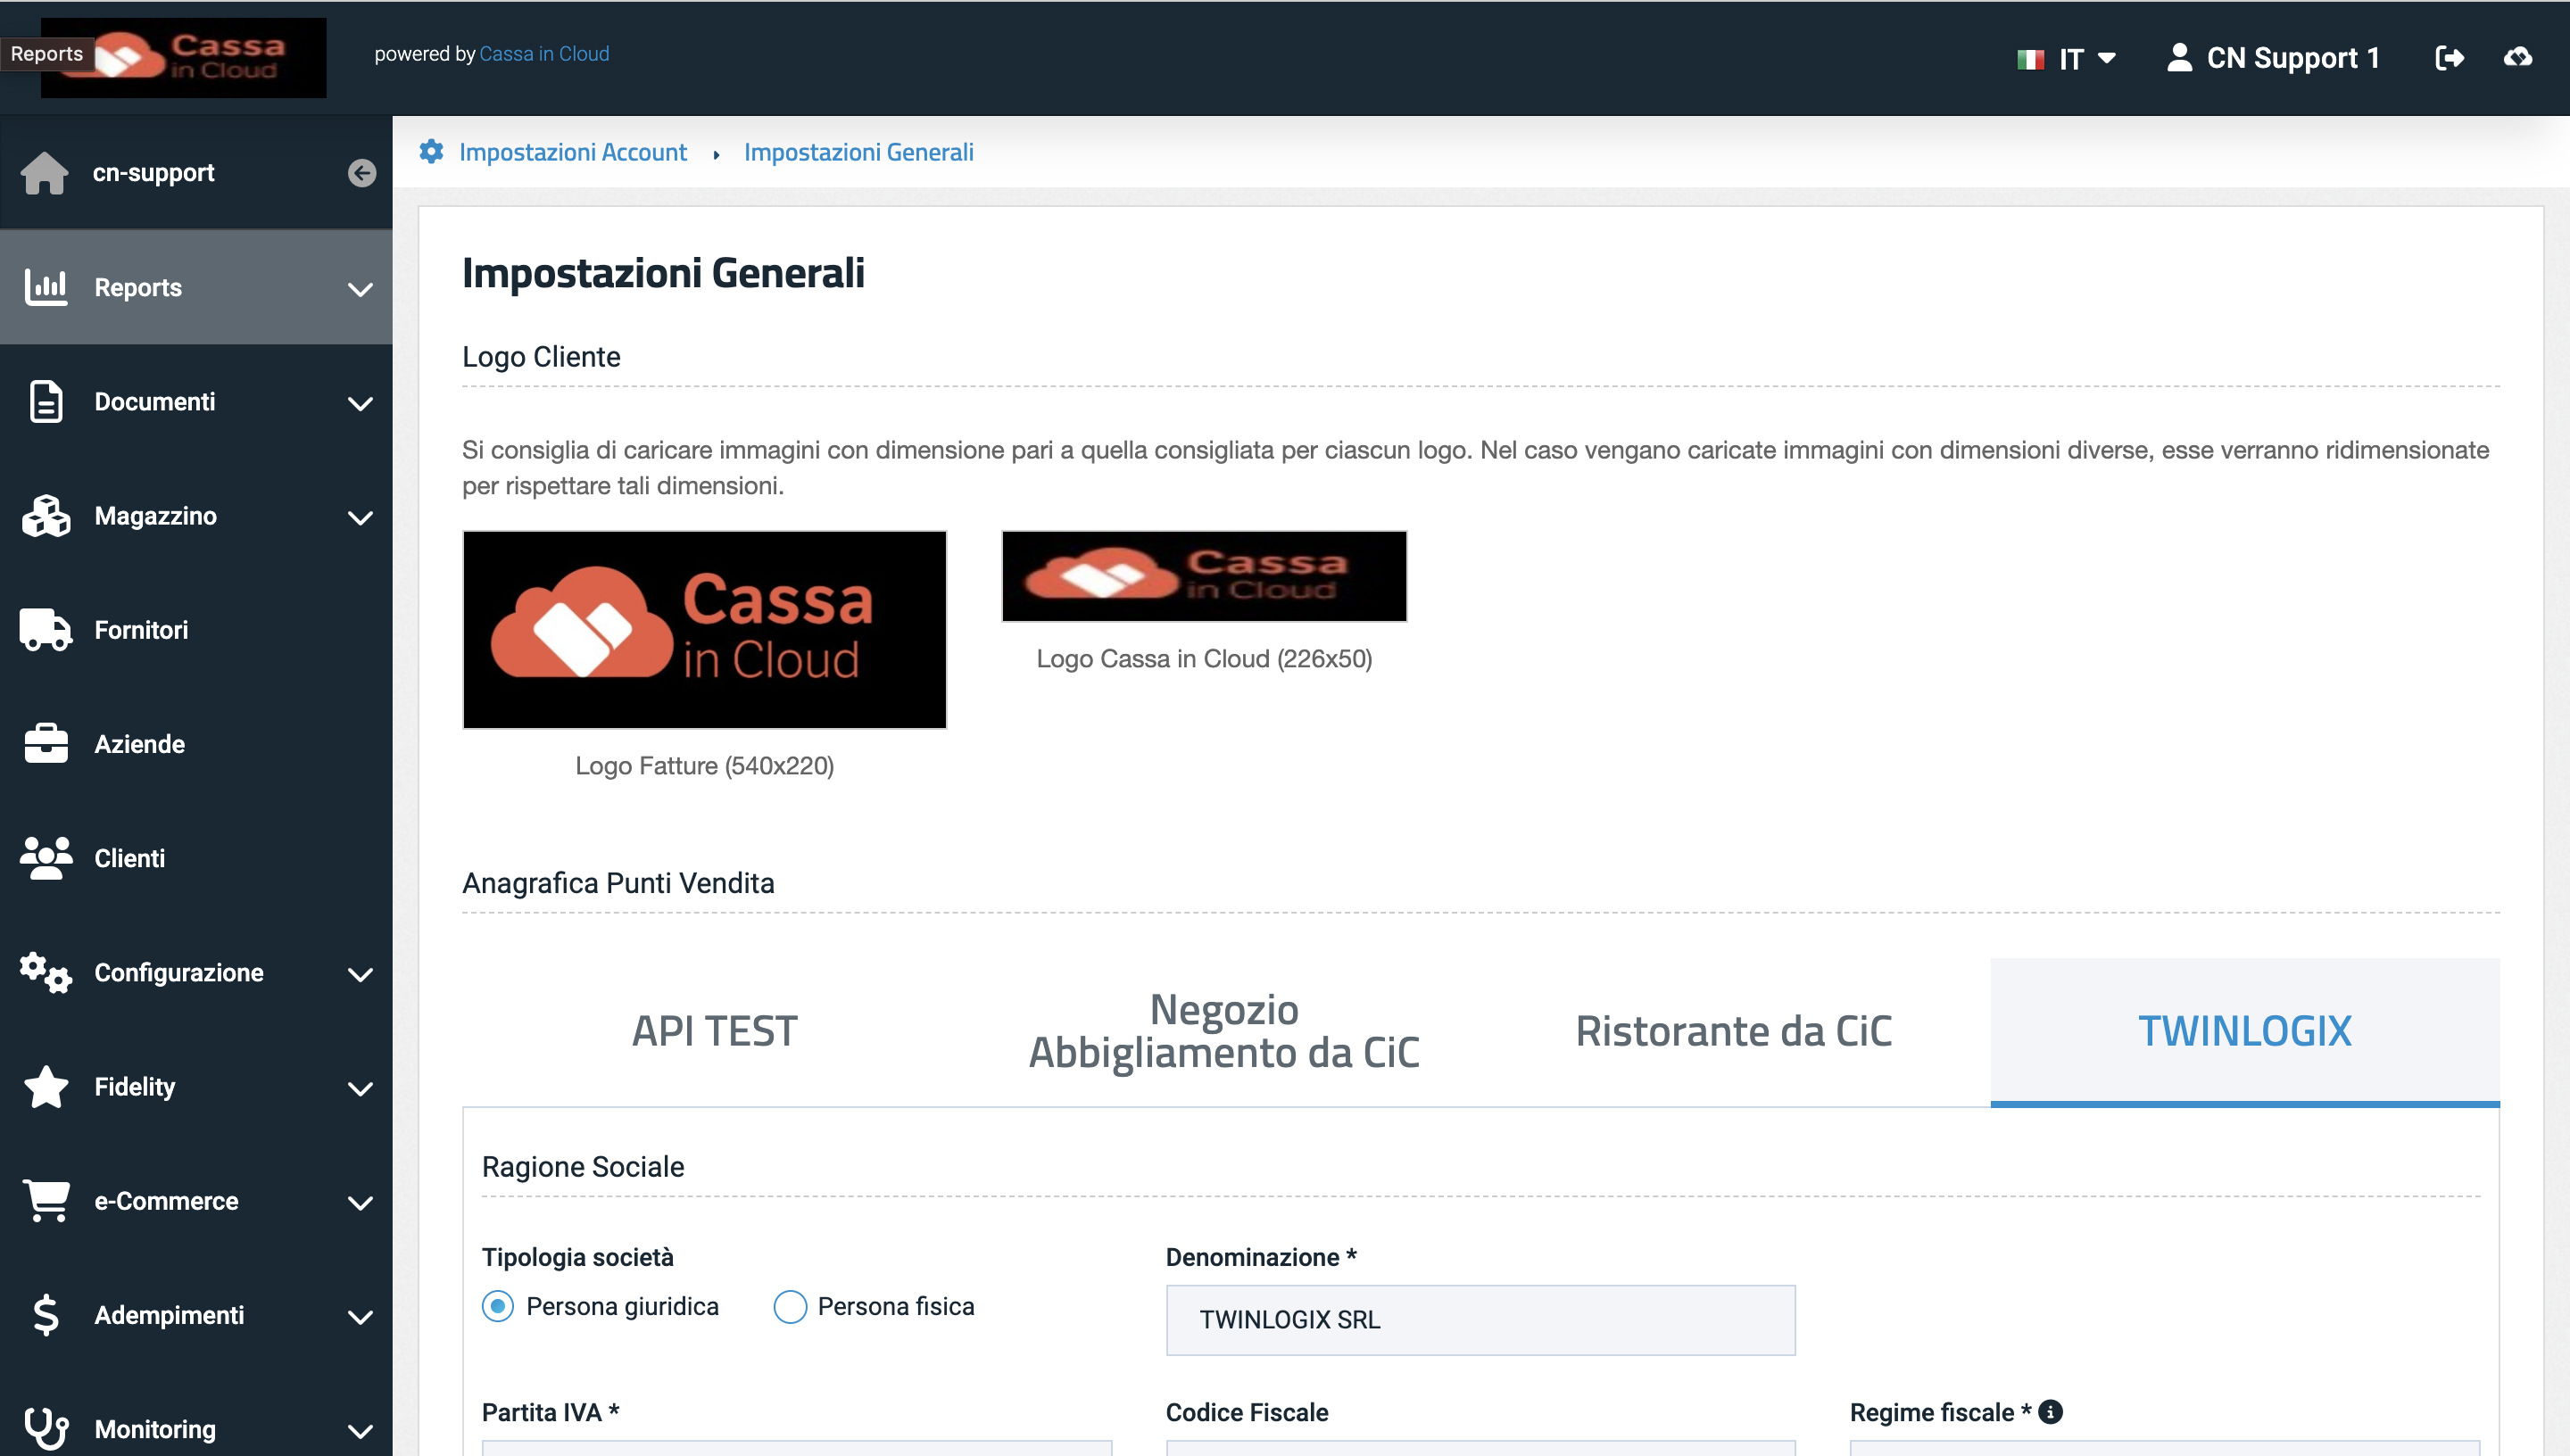Click the breadcrumb settings gear icon

click(x=431, y=152)
